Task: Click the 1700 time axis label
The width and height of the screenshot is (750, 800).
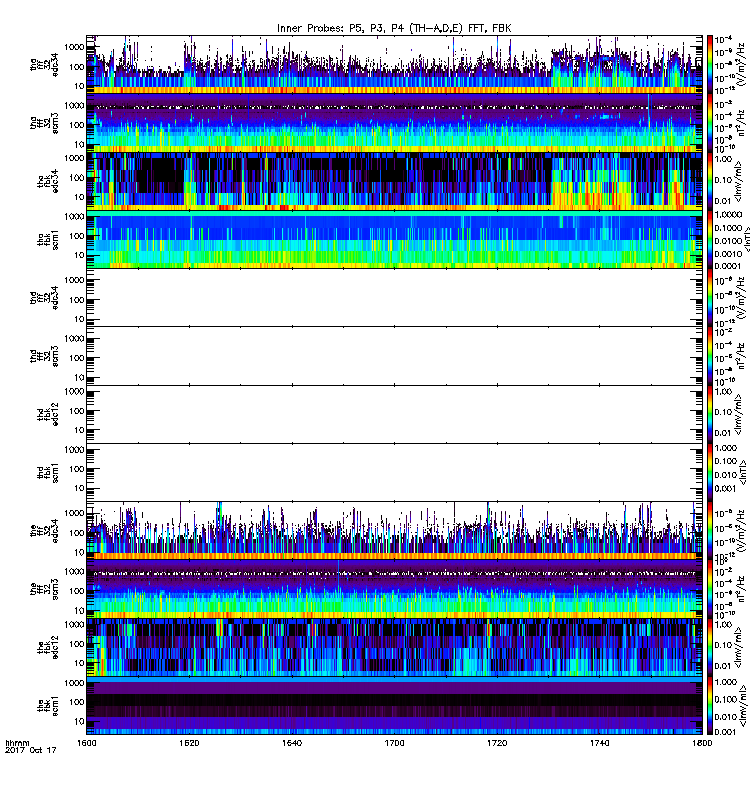Action: (x=394, y=743)
